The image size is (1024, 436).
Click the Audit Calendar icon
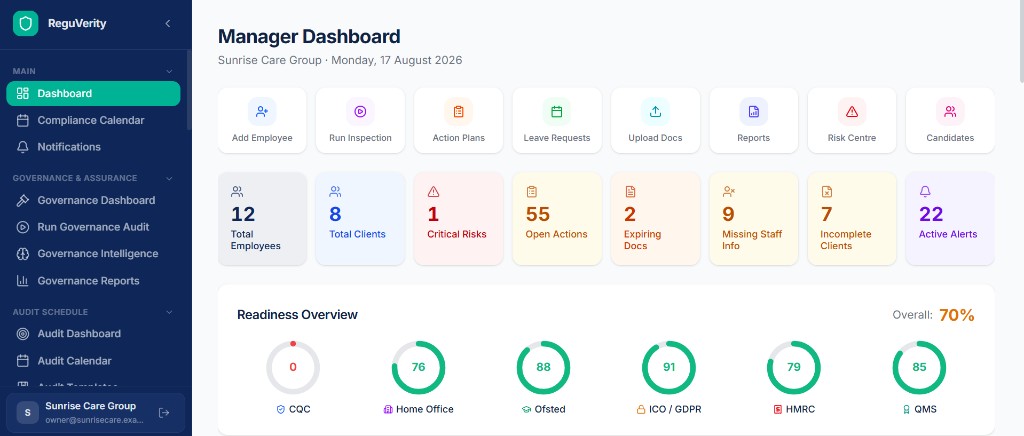tap(23, 361)
